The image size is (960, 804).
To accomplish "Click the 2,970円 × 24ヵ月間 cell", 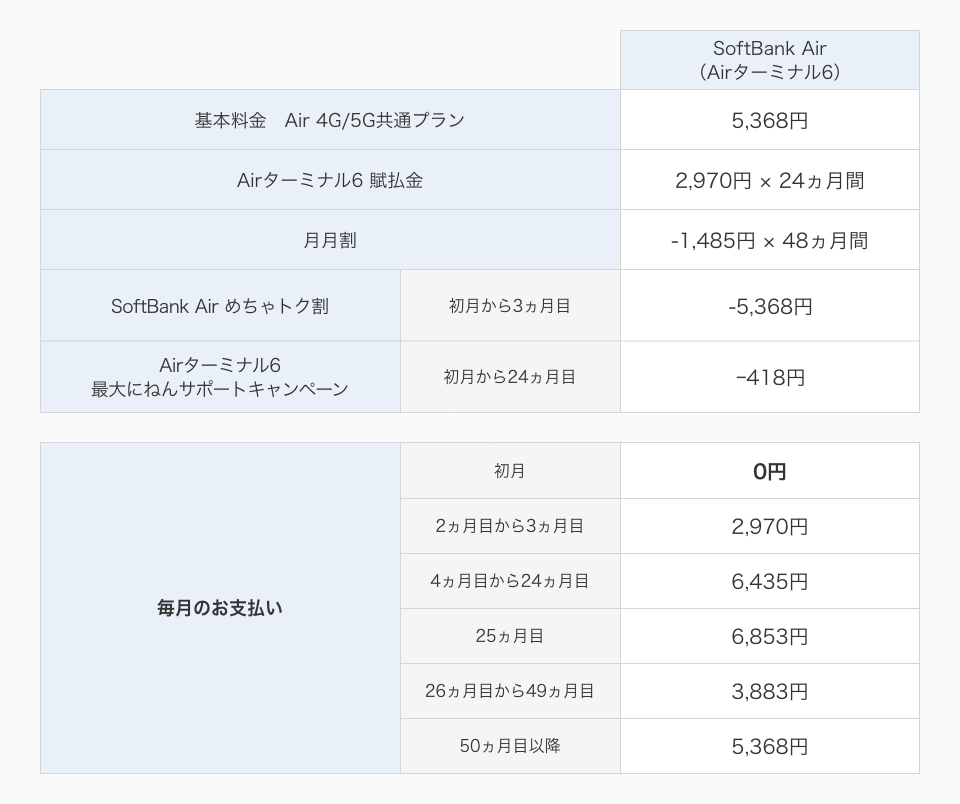I will [x=769, y=181].
